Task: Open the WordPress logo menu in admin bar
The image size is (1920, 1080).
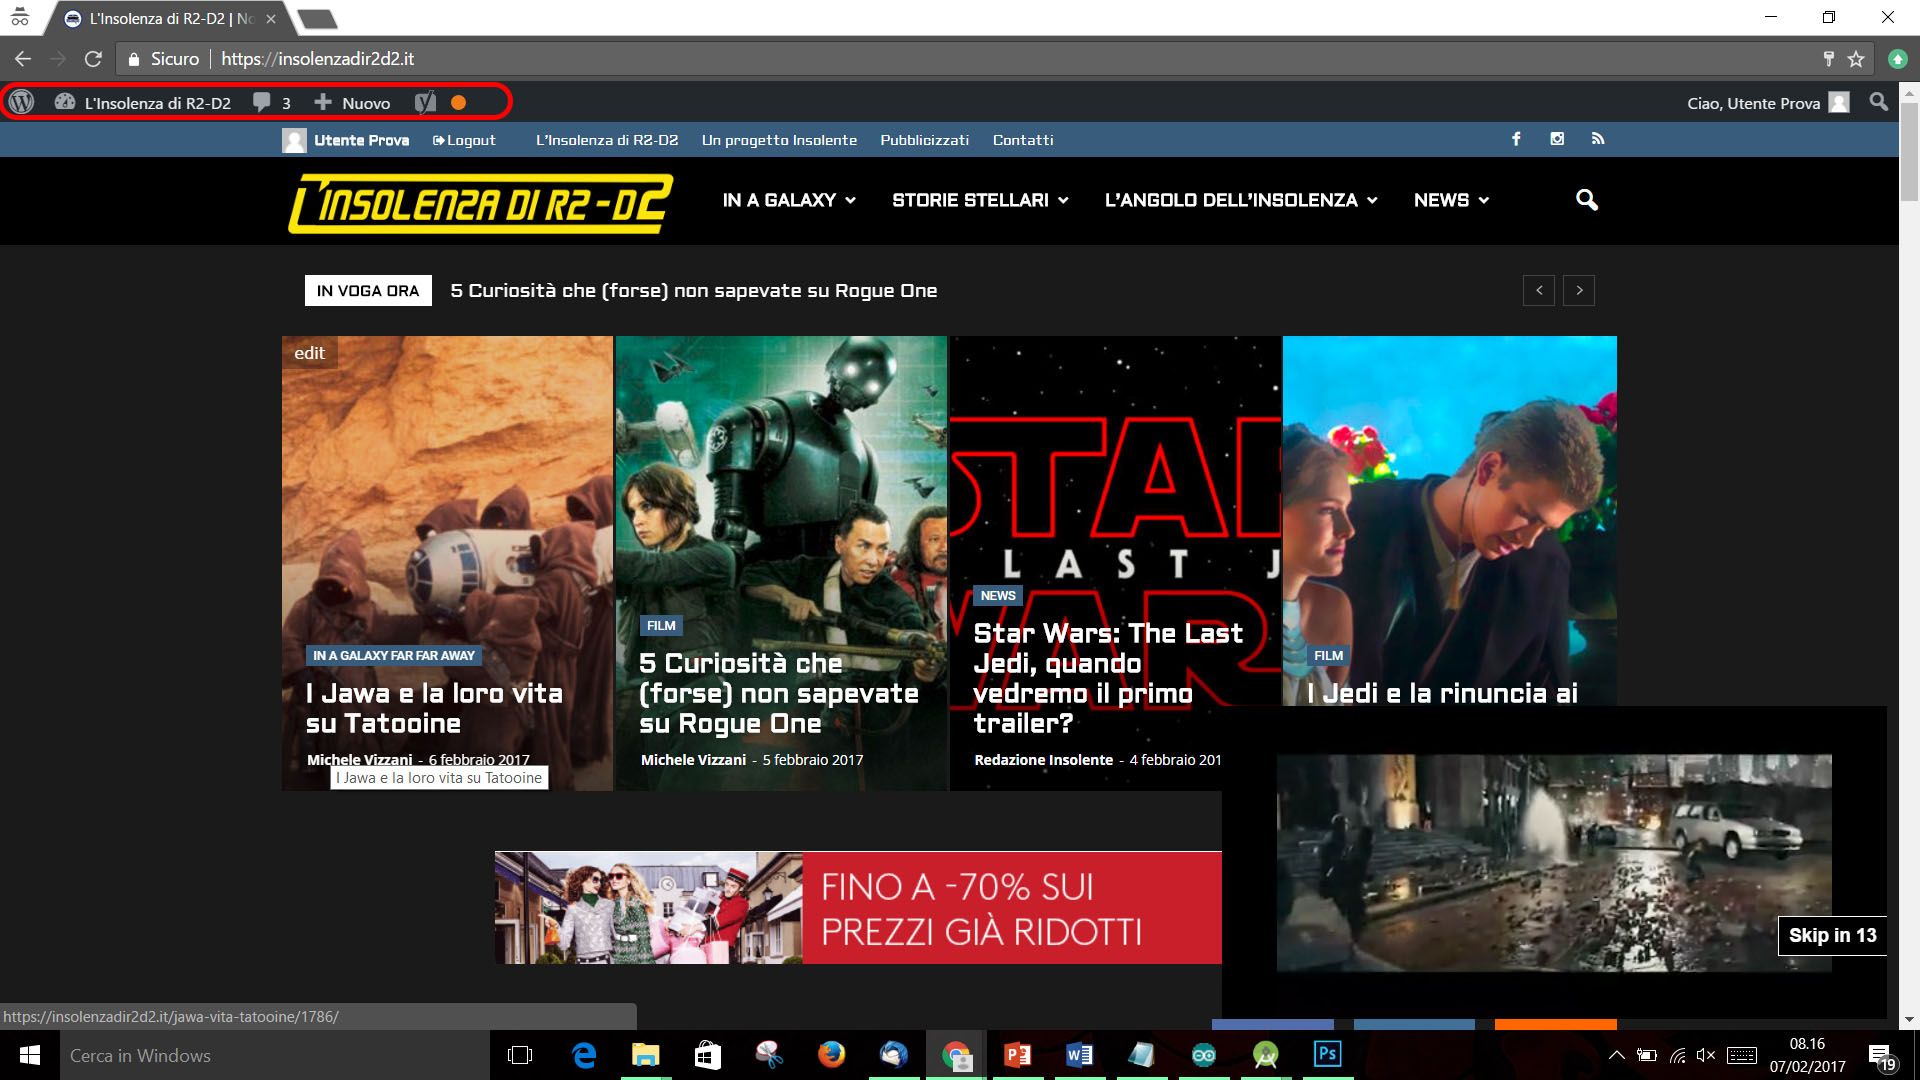Action: pyautogui.click(x=21, y=102)
